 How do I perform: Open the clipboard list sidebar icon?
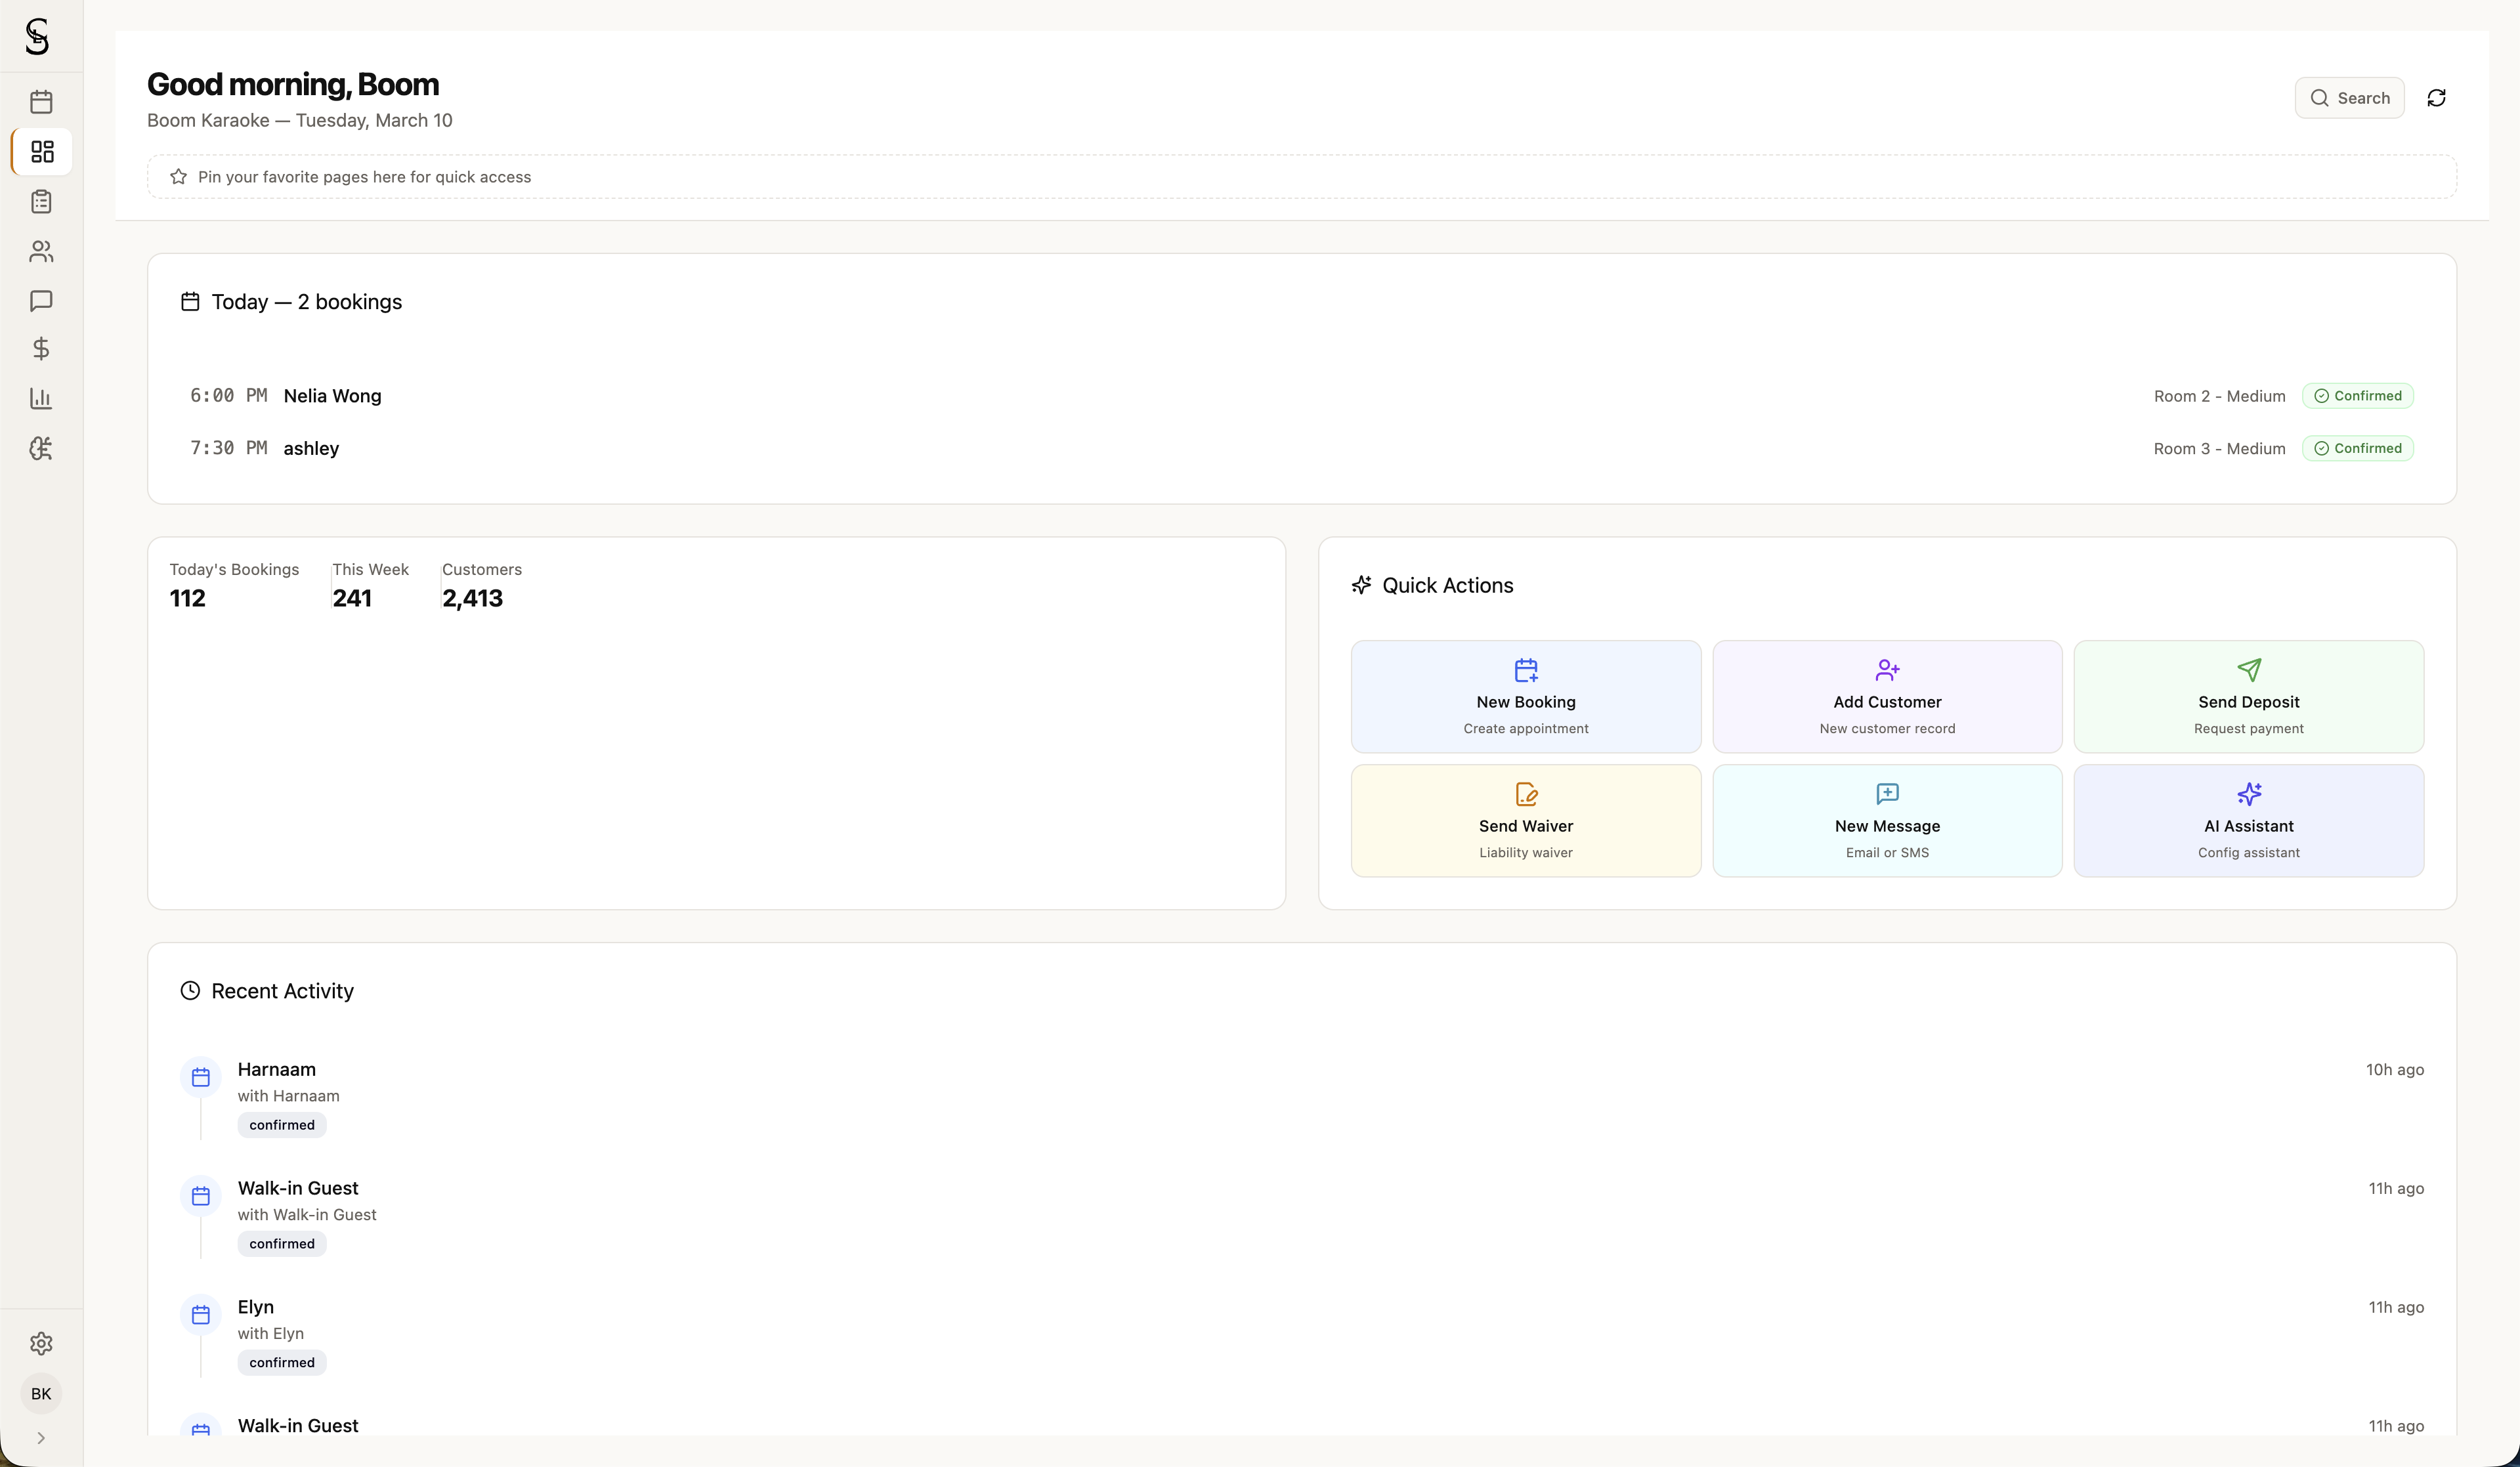(41, 202)
